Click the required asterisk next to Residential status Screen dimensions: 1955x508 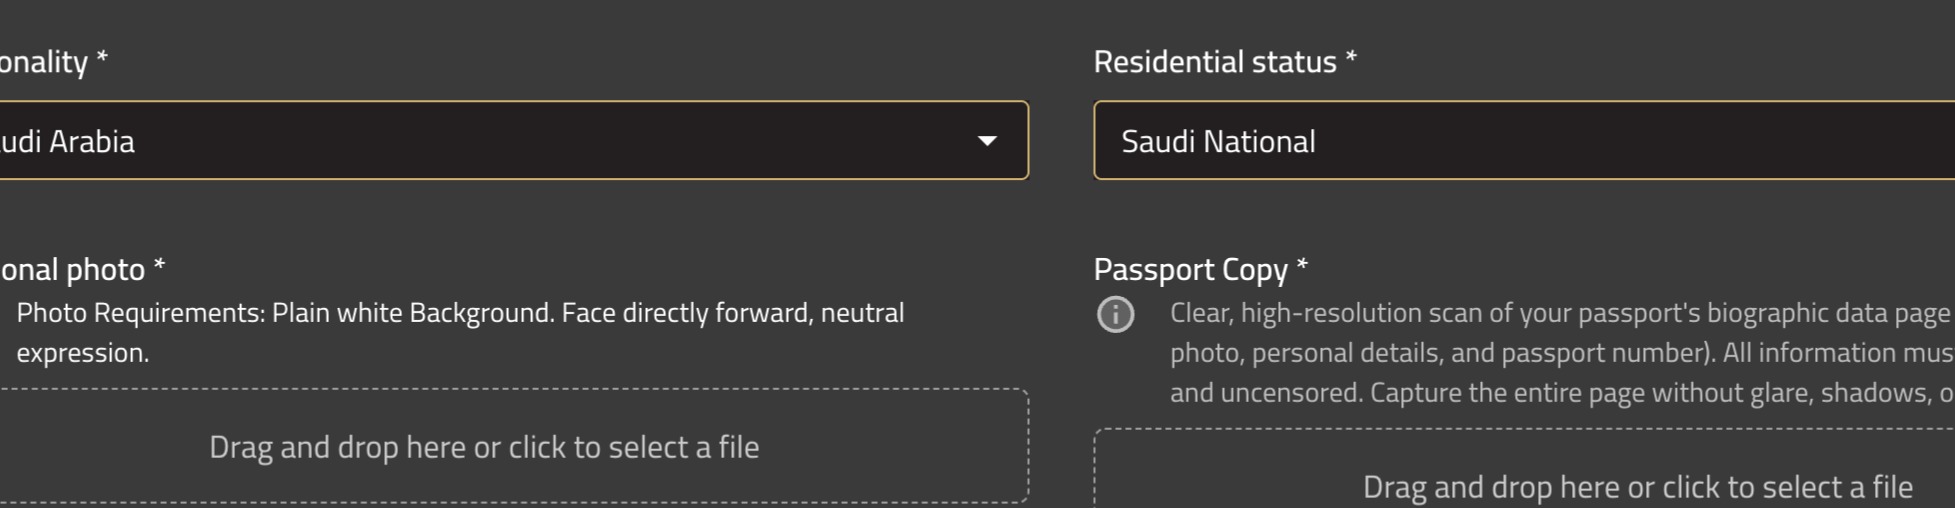1351,57
